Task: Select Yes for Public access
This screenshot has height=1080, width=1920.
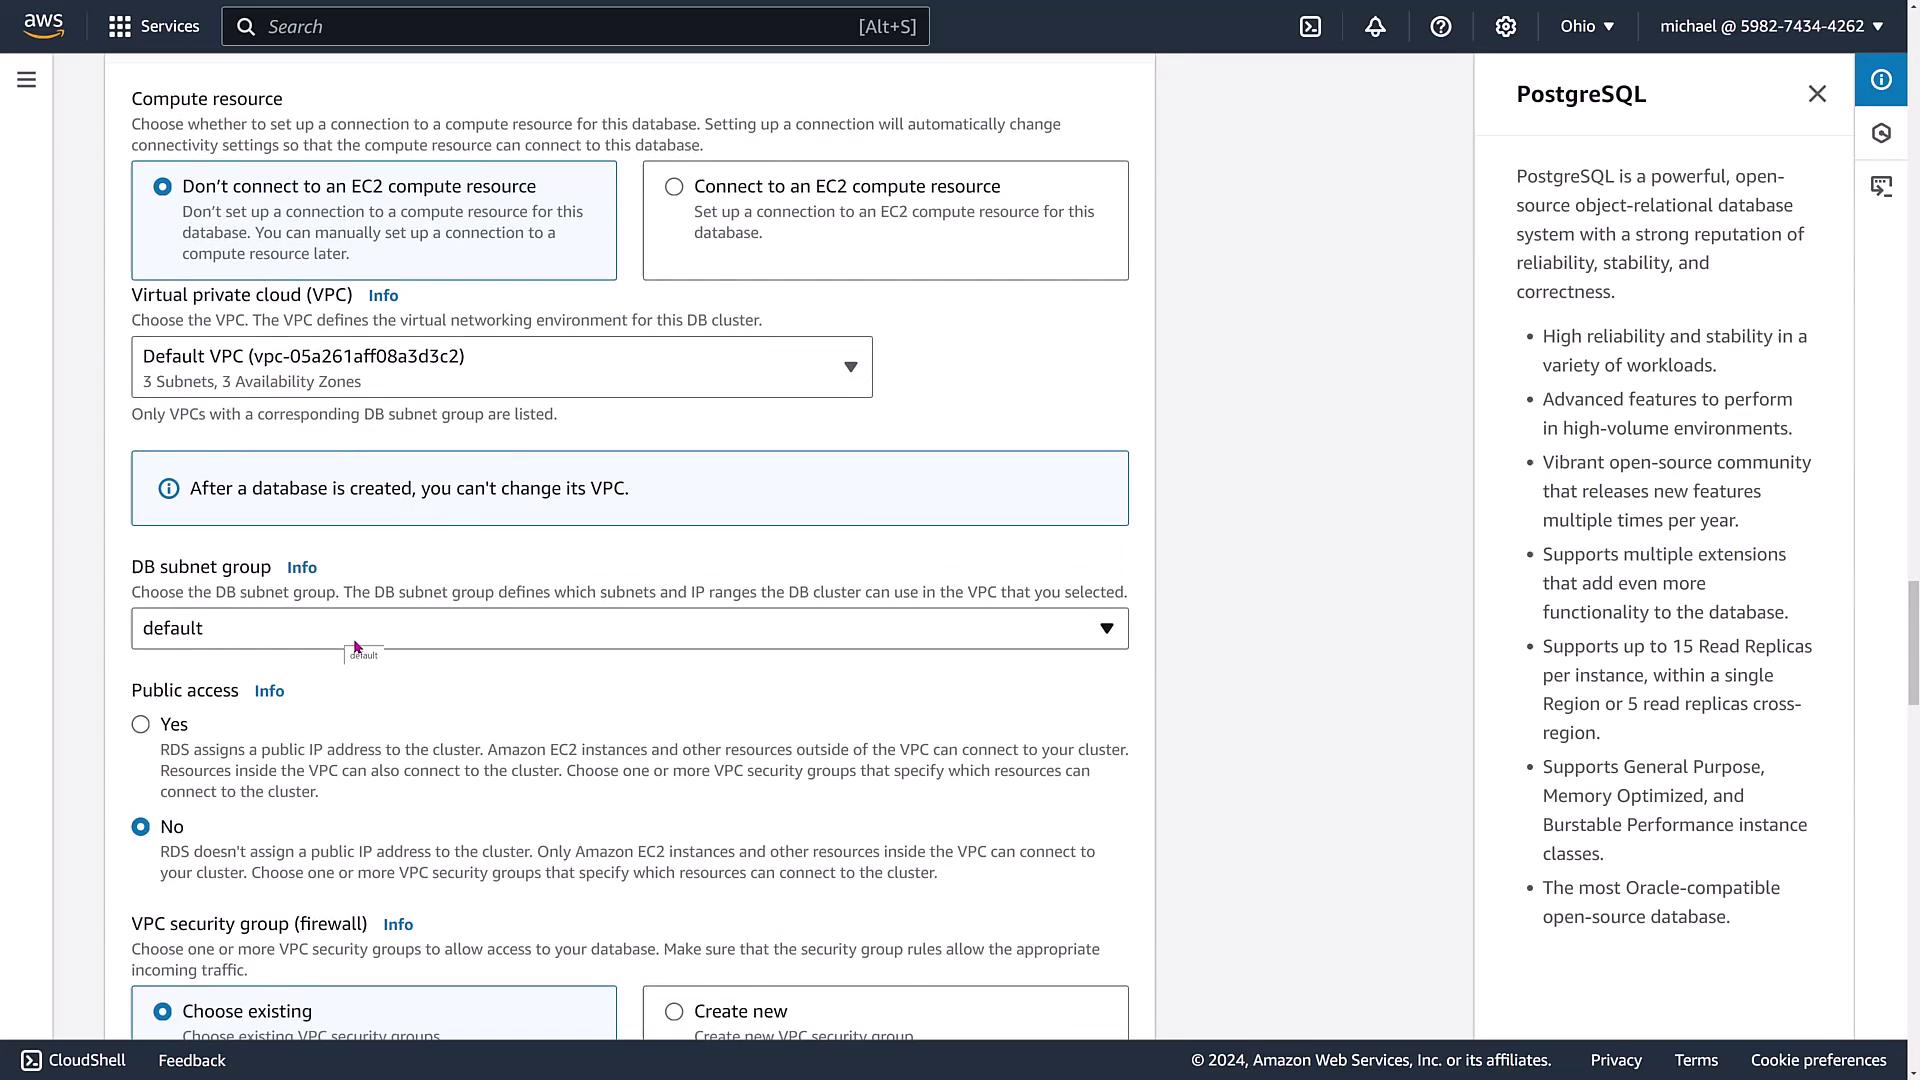Action: pos(141,725)
